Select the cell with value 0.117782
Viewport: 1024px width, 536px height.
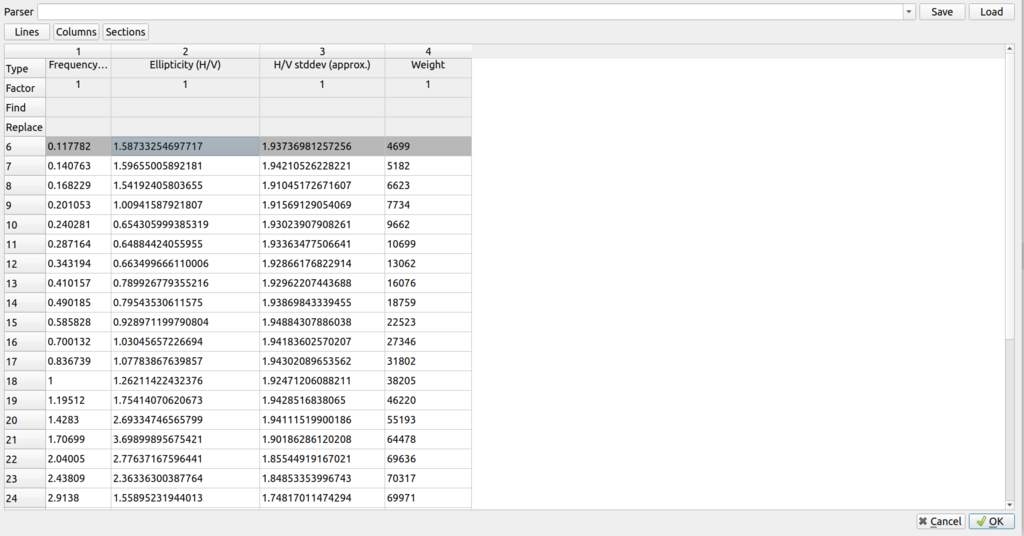[78, 147]
